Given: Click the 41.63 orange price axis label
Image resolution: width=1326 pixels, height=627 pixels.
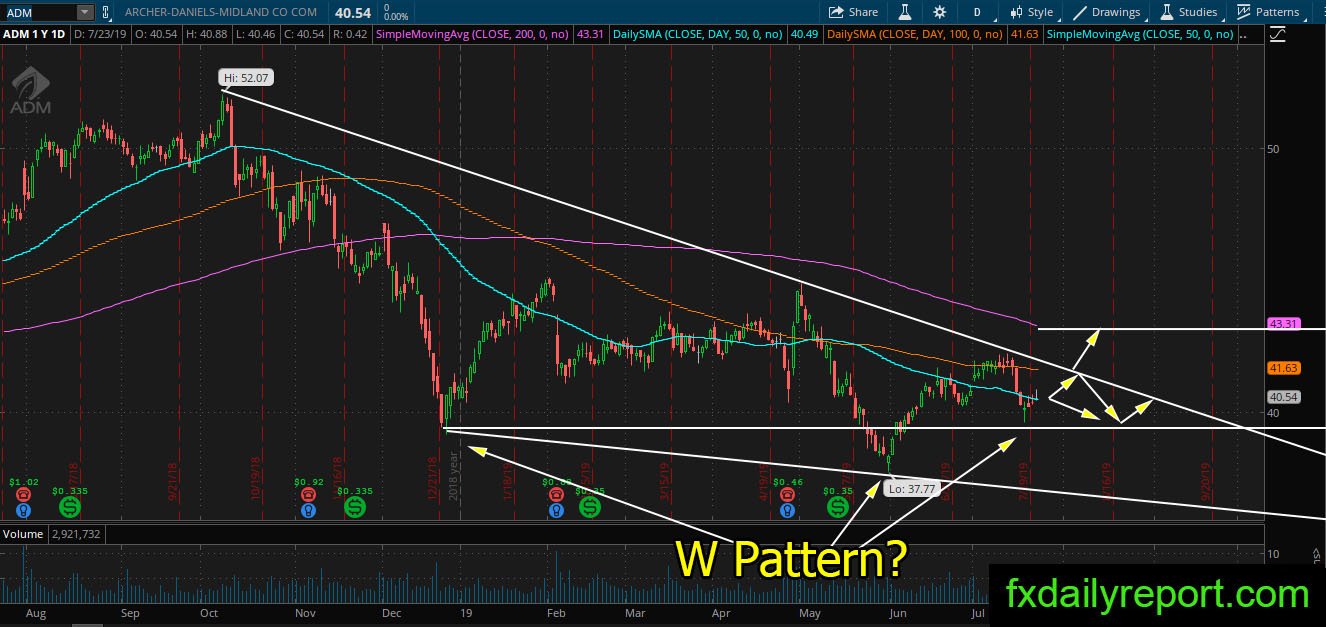Looking at the screenshot, I should (x=1282, y=368).
